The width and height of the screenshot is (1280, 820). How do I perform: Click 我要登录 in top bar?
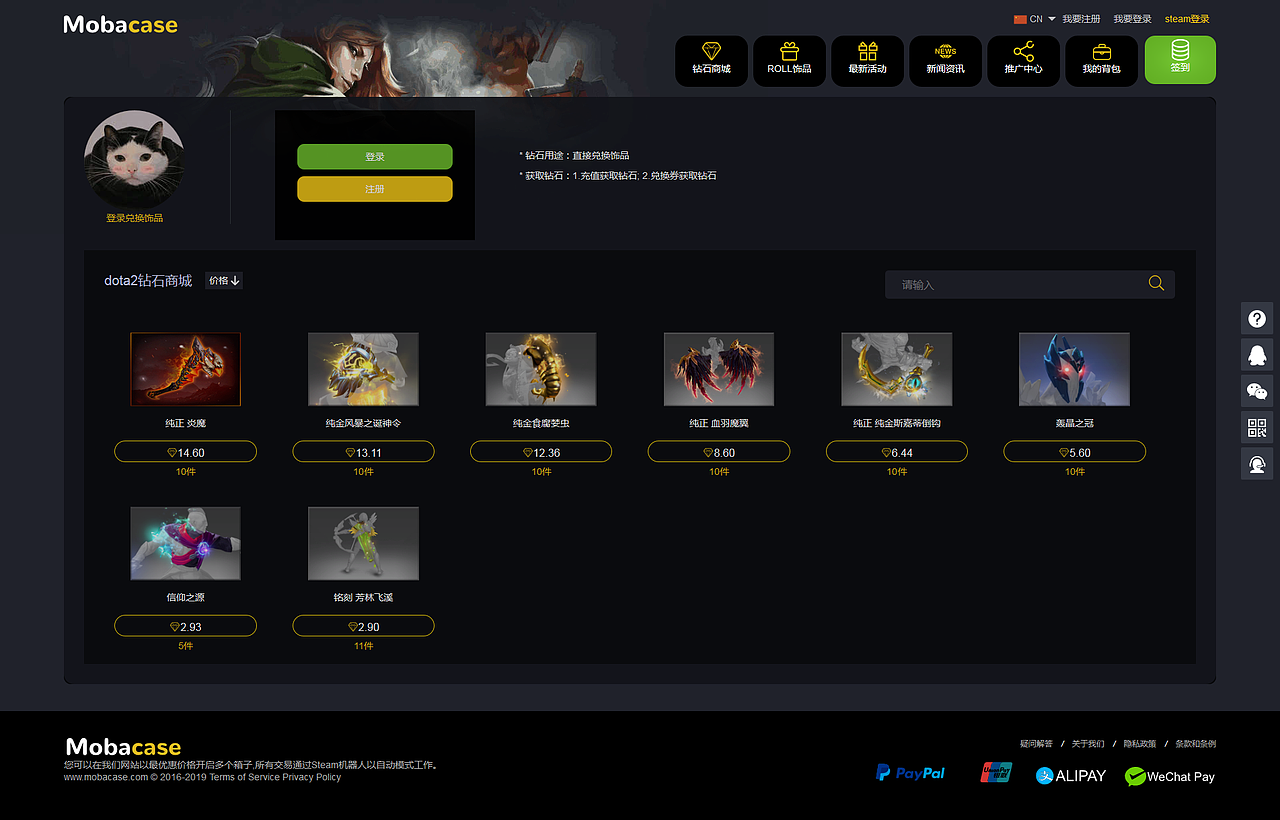1132,19
